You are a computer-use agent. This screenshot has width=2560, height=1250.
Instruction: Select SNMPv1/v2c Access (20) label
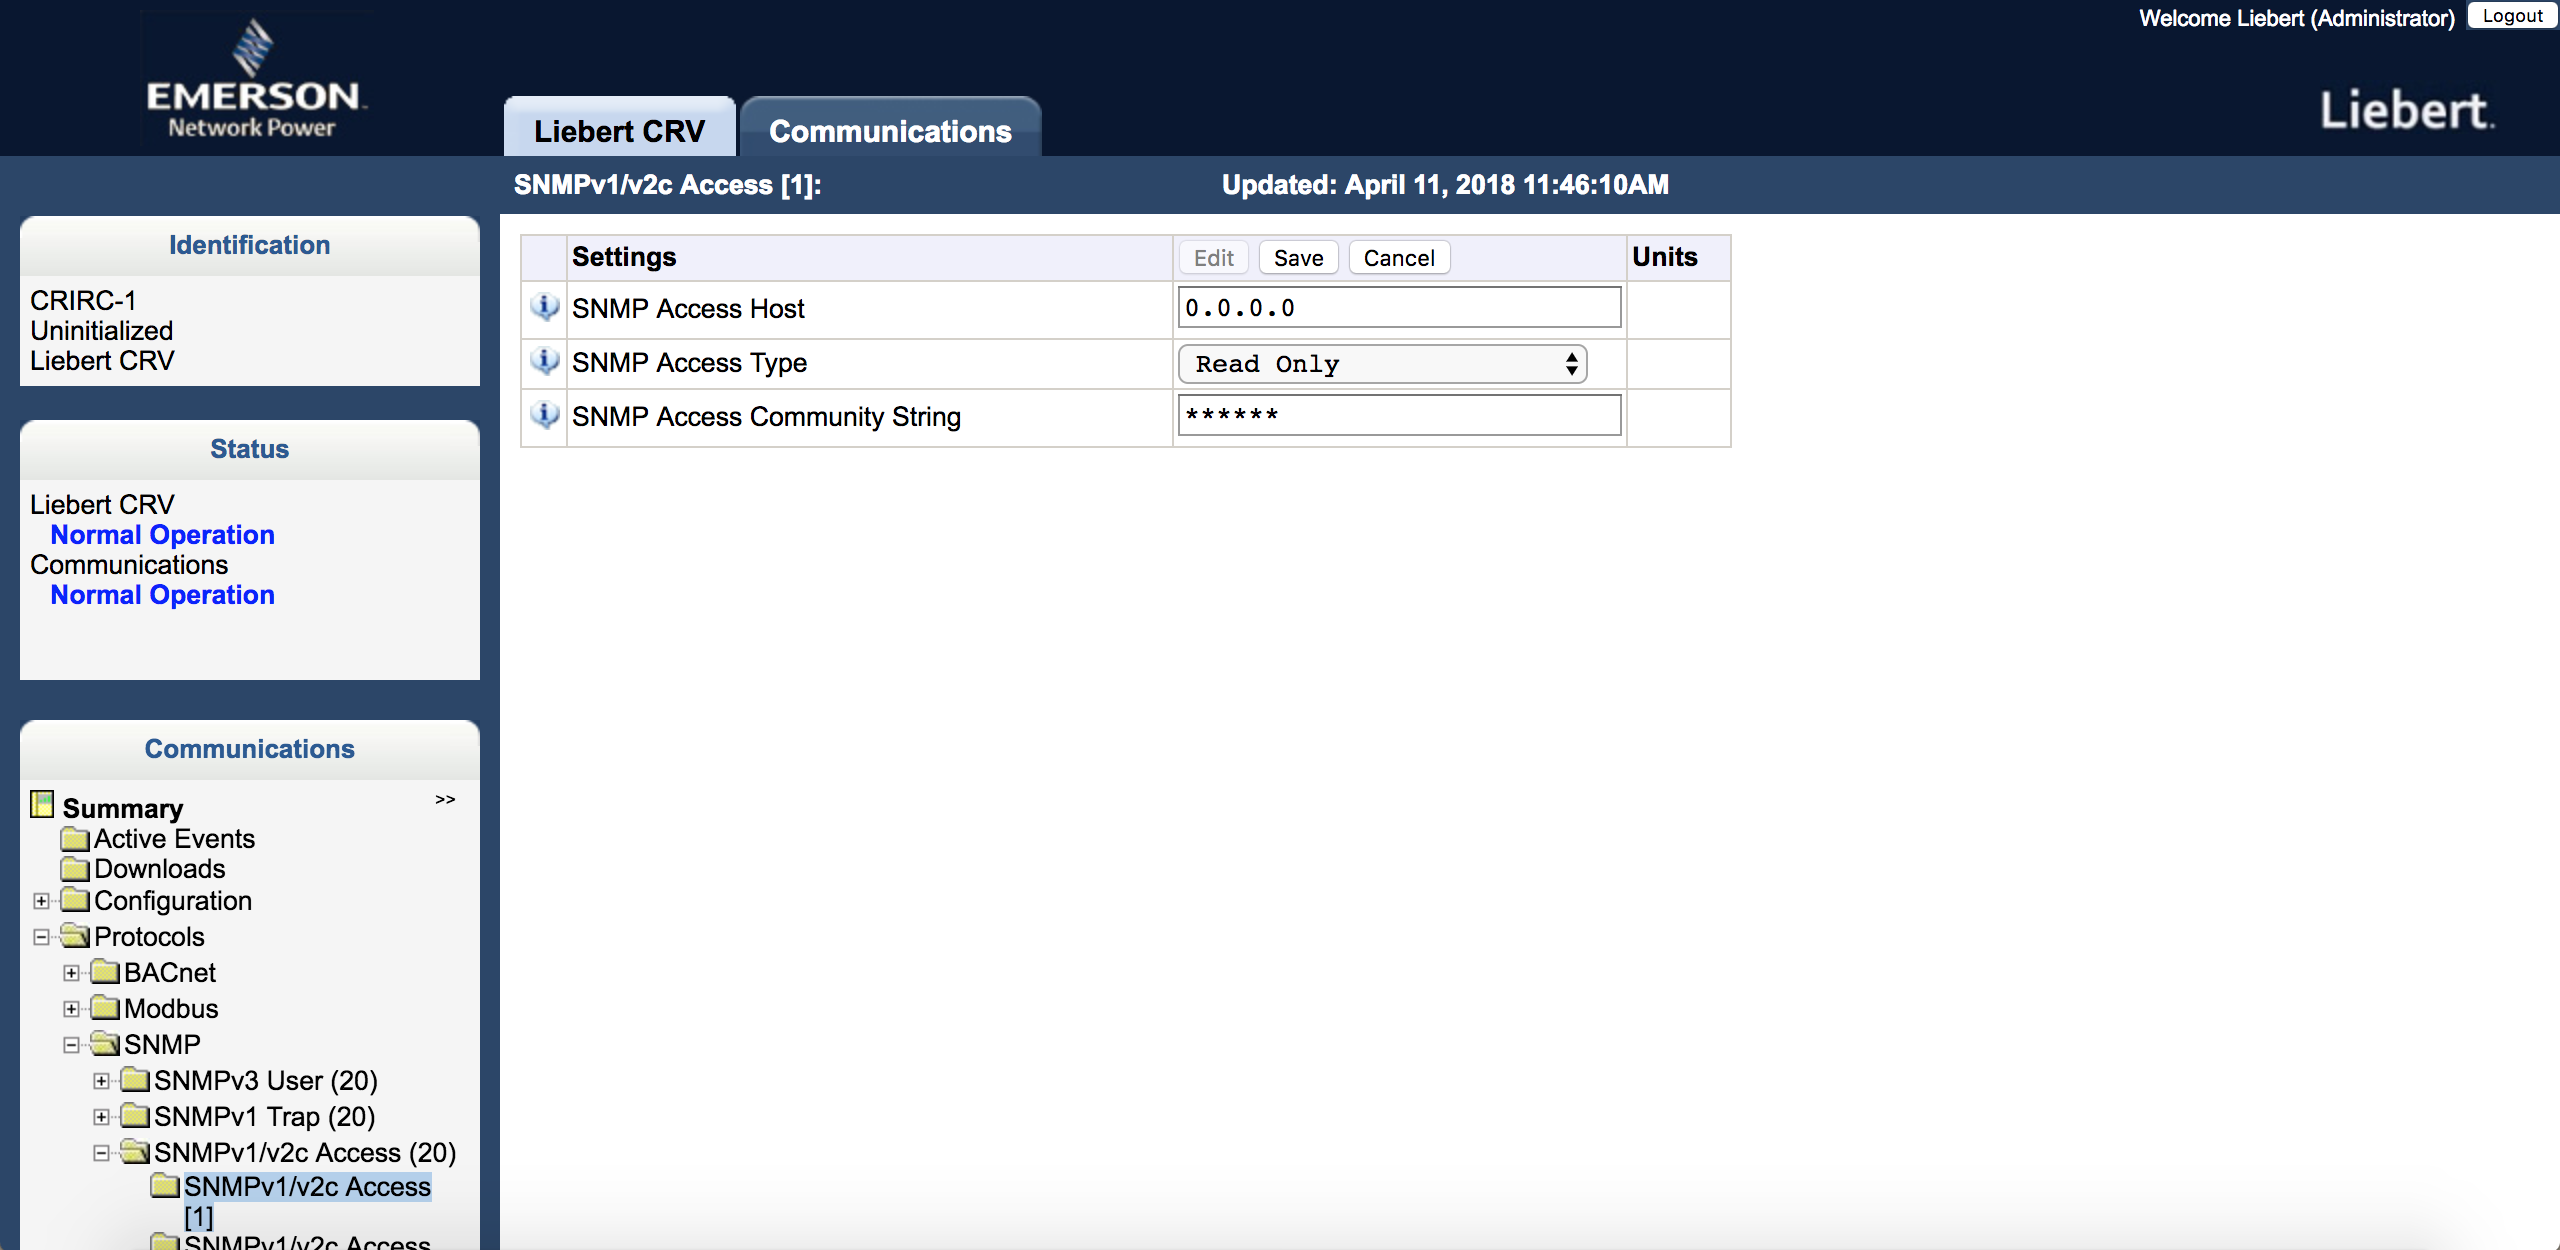(x=305, y=1153)
